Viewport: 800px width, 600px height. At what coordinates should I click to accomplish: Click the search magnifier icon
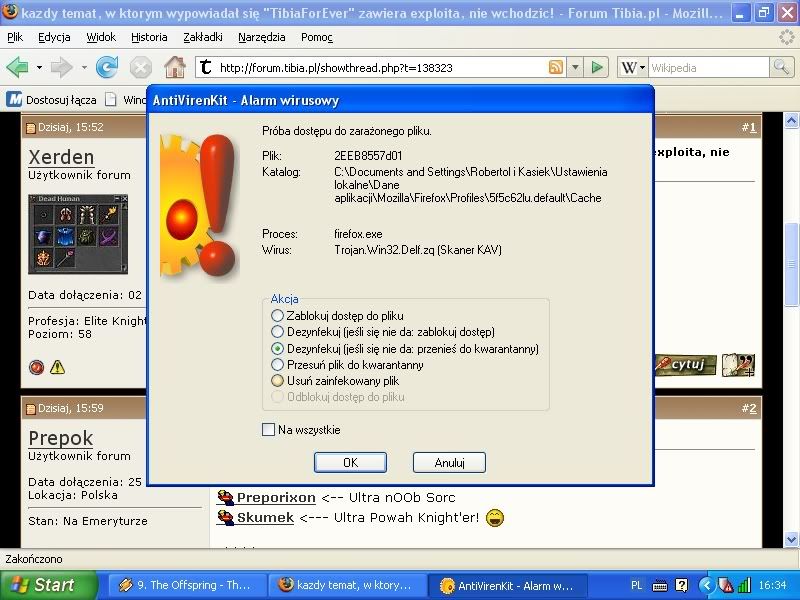[x=781, y=67]
